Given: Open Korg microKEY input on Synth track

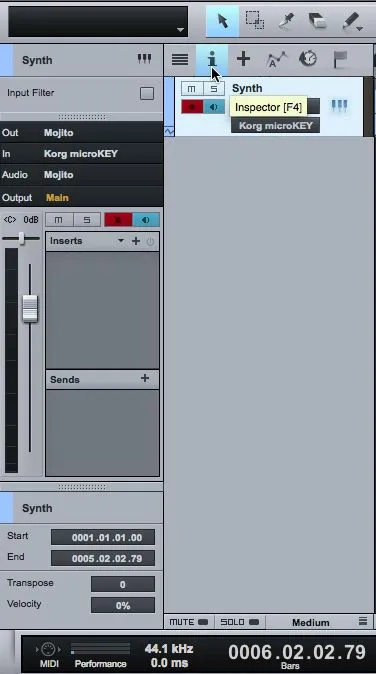Looking at the screenshot, I should click(x=275, y=126).
